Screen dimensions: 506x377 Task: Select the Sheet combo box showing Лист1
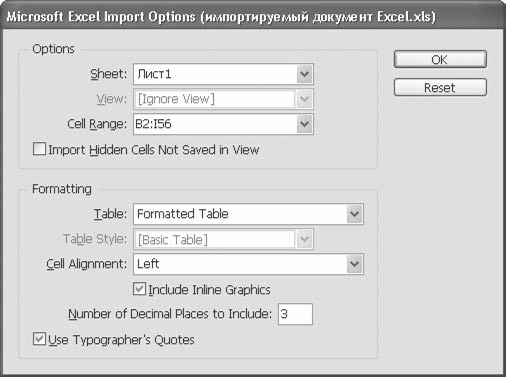(x=223, y=74)
